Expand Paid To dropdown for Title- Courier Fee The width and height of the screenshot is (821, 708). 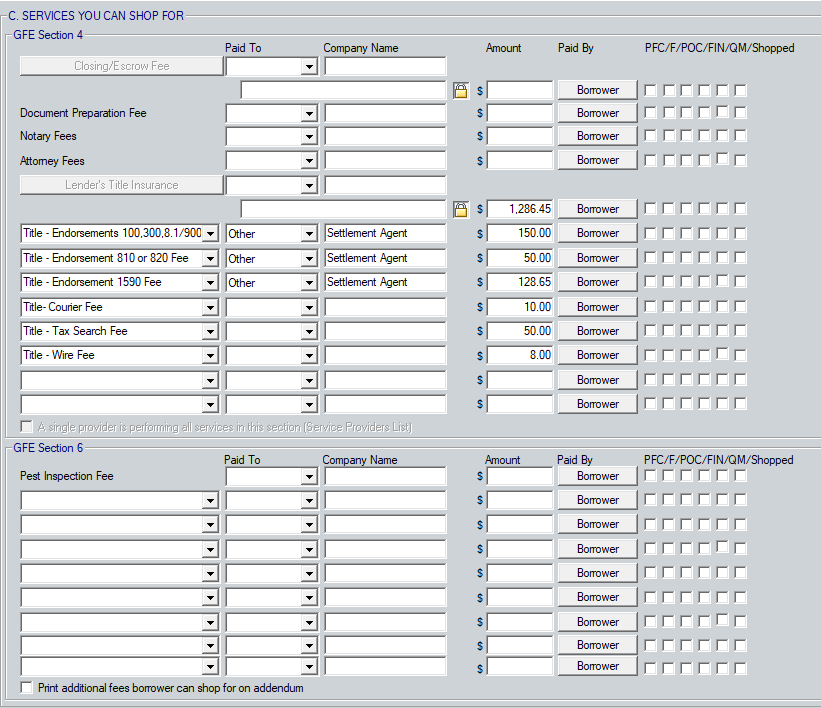tap(309, 307)
